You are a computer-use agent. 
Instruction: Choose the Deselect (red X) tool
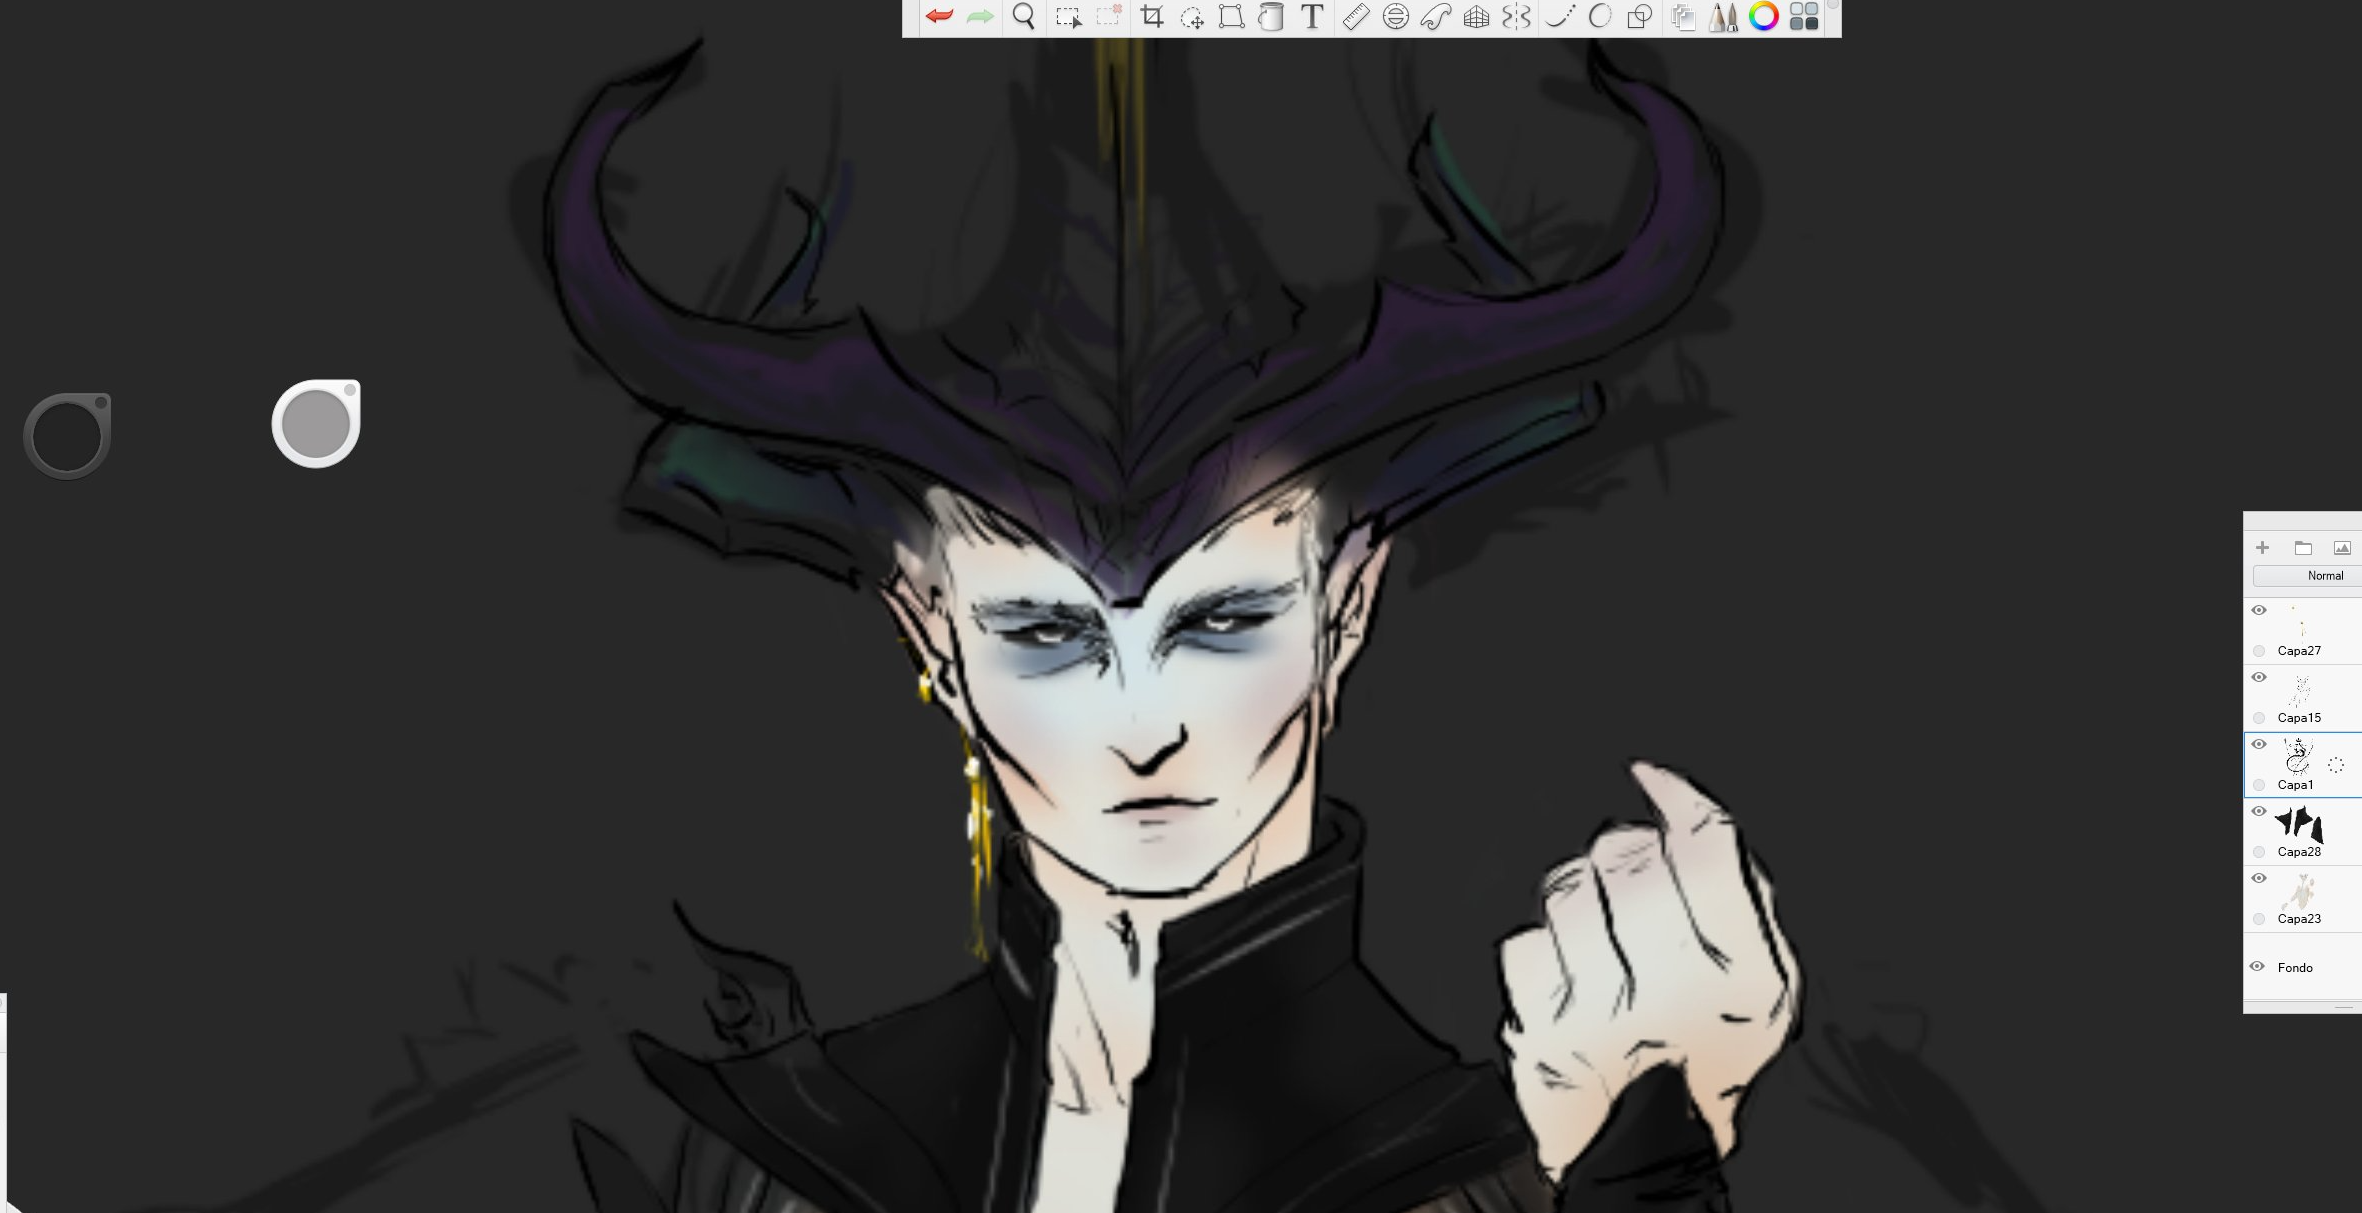coord(1109,15)
